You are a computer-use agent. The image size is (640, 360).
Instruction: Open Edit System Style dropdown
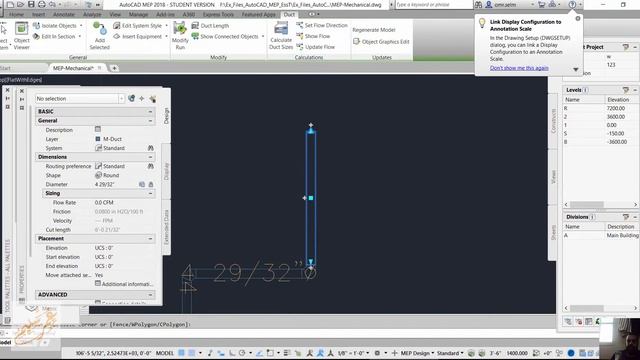[166, 26]
